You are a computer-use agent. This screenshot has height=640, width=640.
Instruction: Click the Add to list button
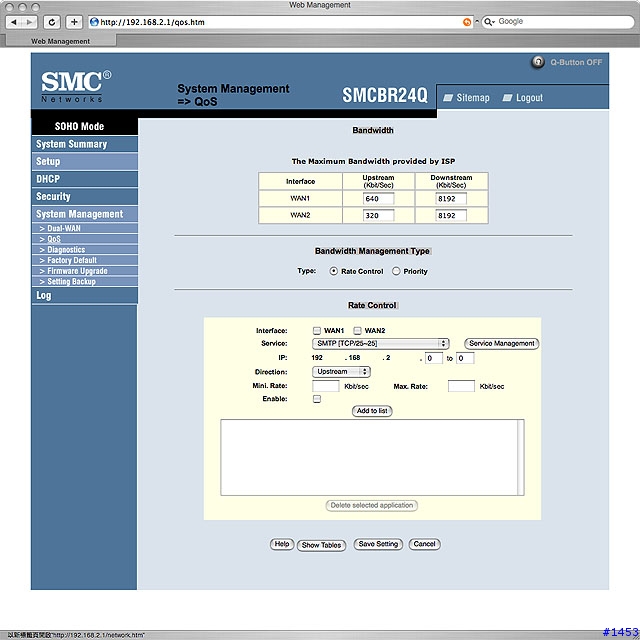pos(372,411)
